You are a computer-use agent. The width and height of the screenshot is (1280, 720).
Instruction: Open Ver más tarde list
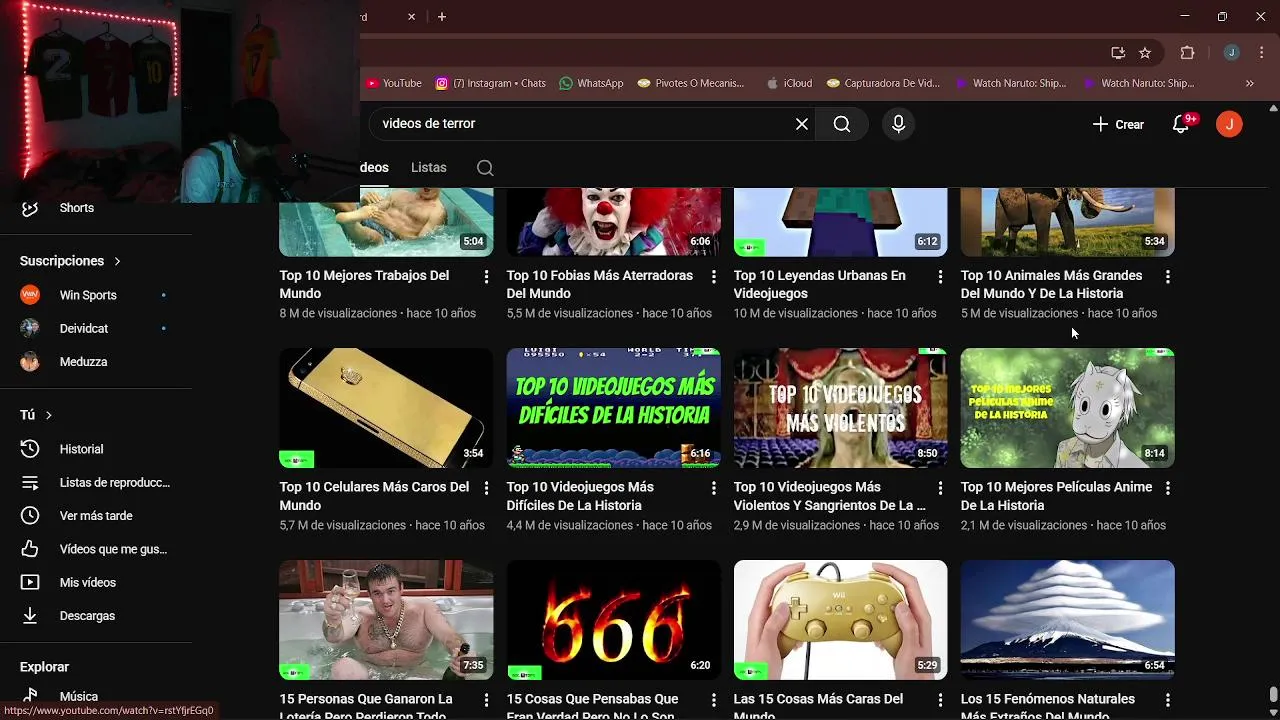click(x=96, y=516)
